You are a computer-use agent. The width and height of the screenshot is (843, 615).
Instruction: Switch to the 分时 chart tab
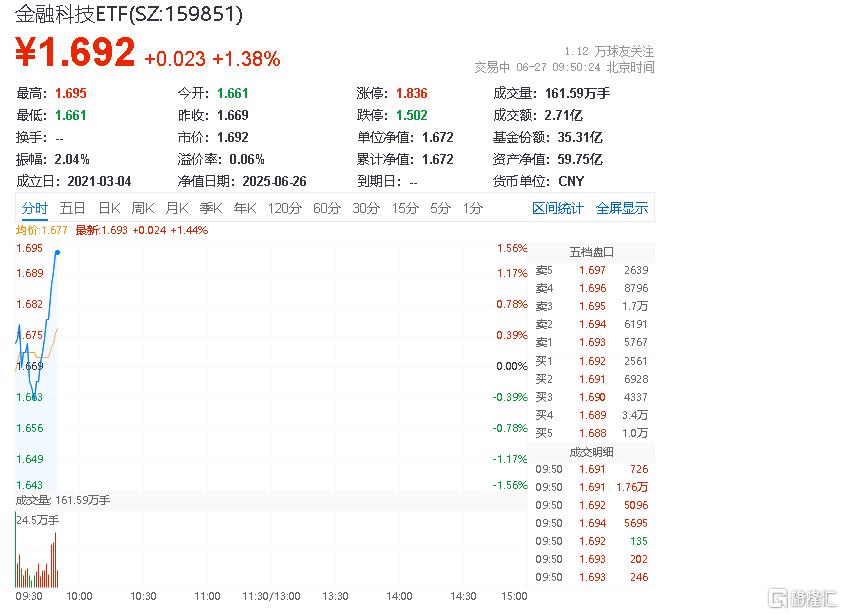(34, 208)
